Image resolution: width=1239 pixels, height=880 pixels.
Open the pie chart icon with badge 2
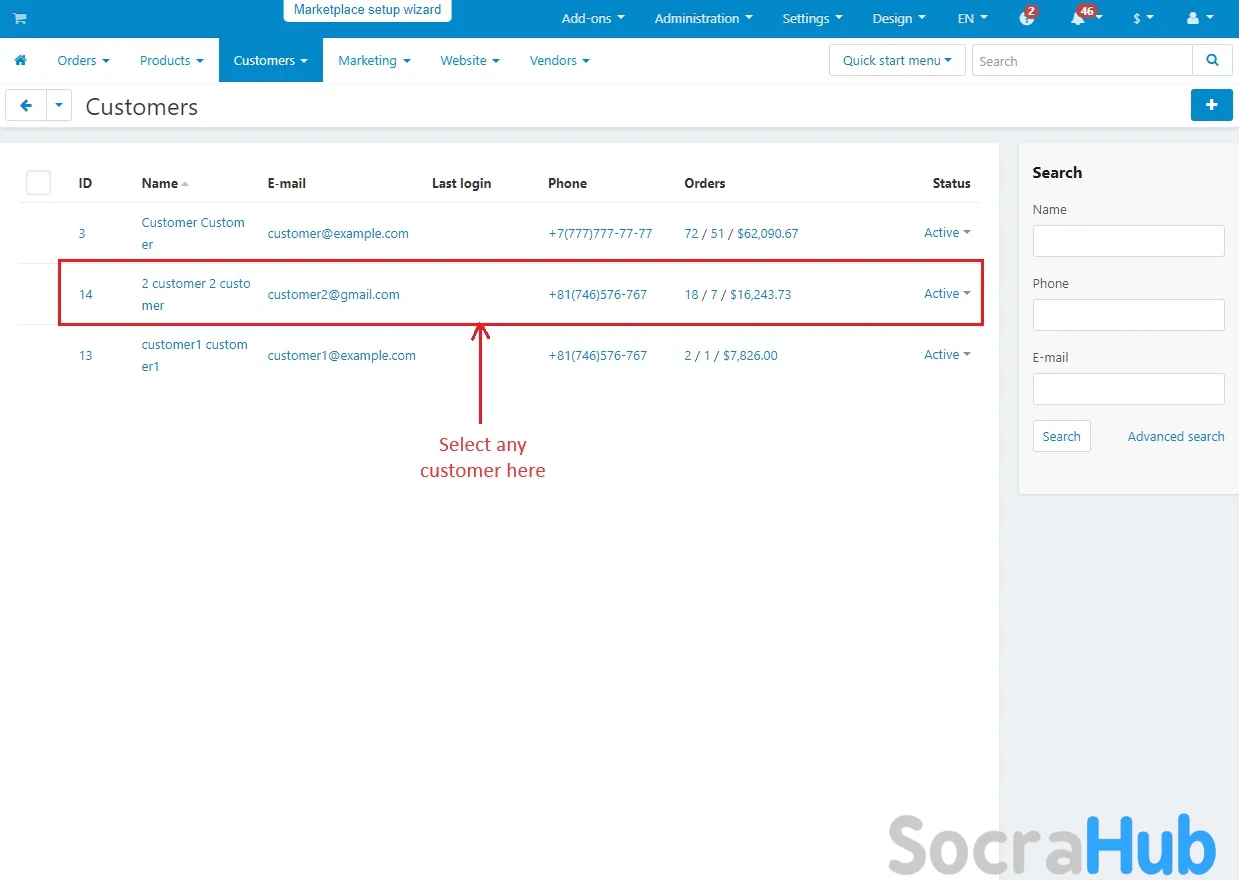(1026, 19)
